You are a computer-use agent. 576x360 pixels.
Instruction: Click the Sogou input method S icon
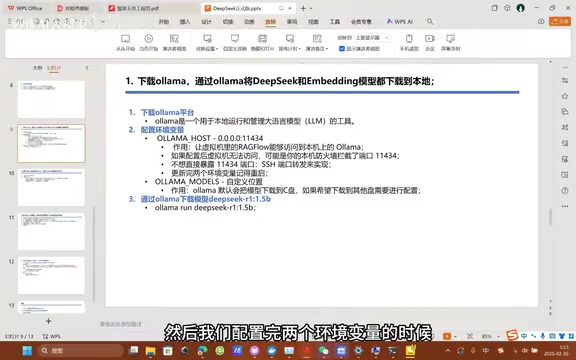point(512,335)
